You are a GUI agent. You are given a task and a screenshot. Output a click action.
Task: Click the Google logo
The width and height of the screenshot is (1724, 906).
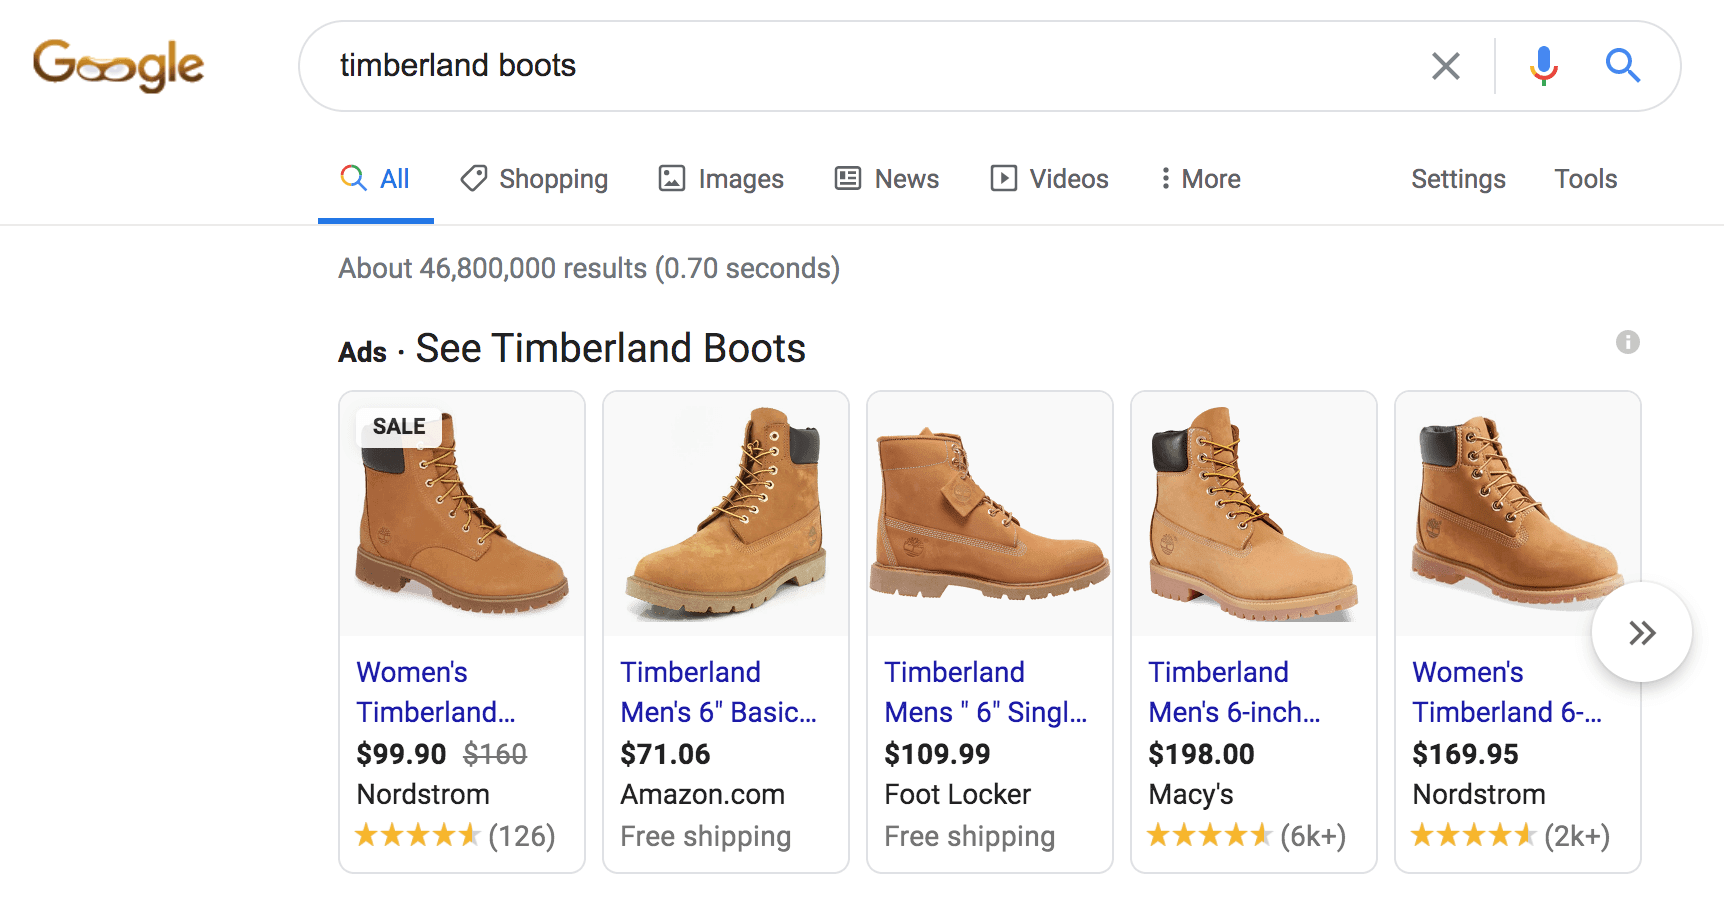pos(118,66)
